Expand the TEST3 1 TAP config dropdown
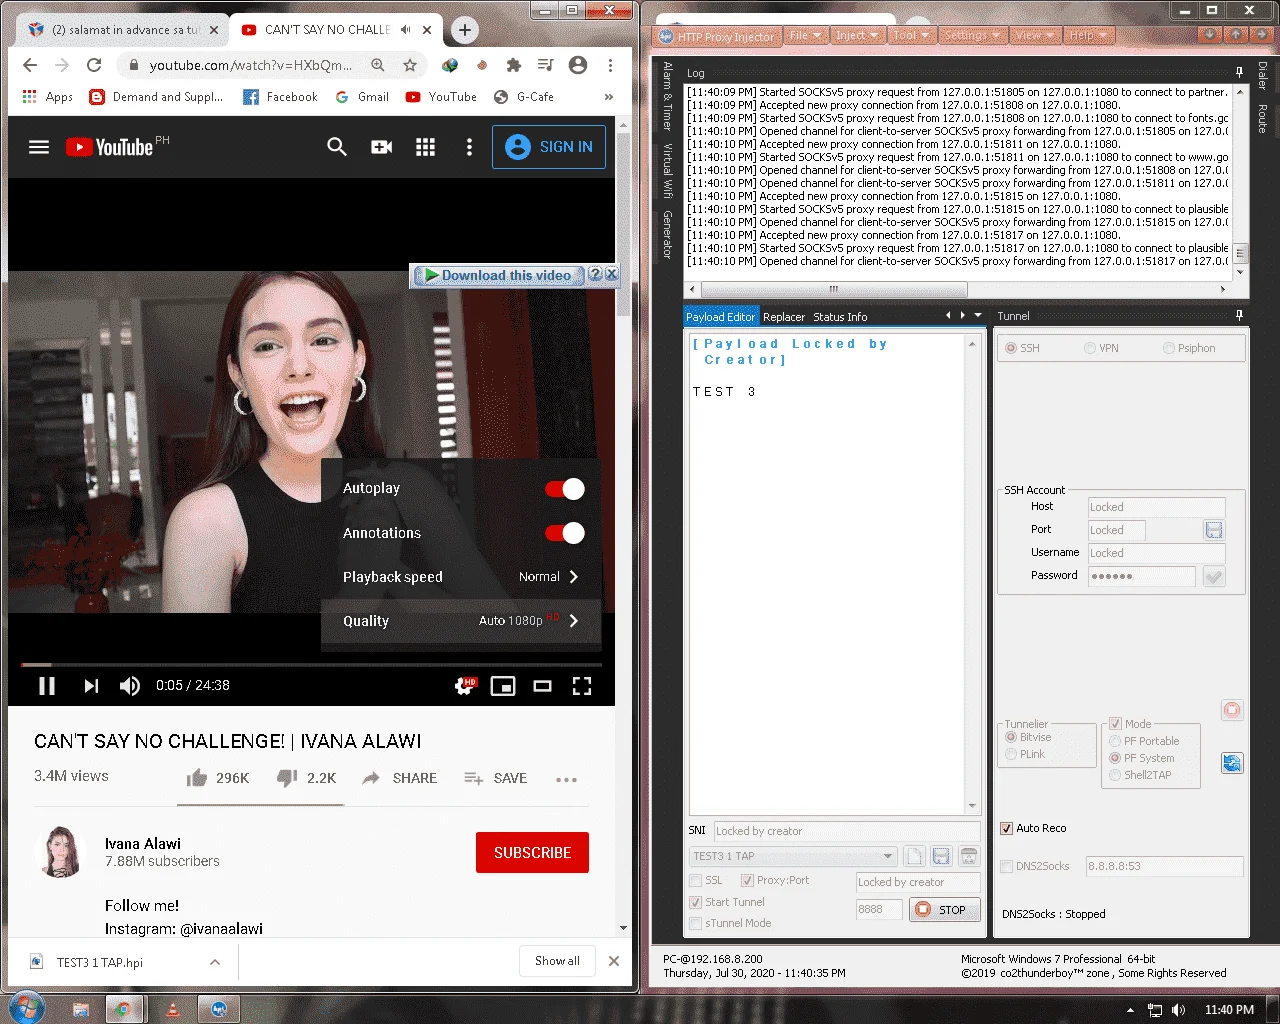The width and height of the screenshot is (1280, 1024). (888, 856)
